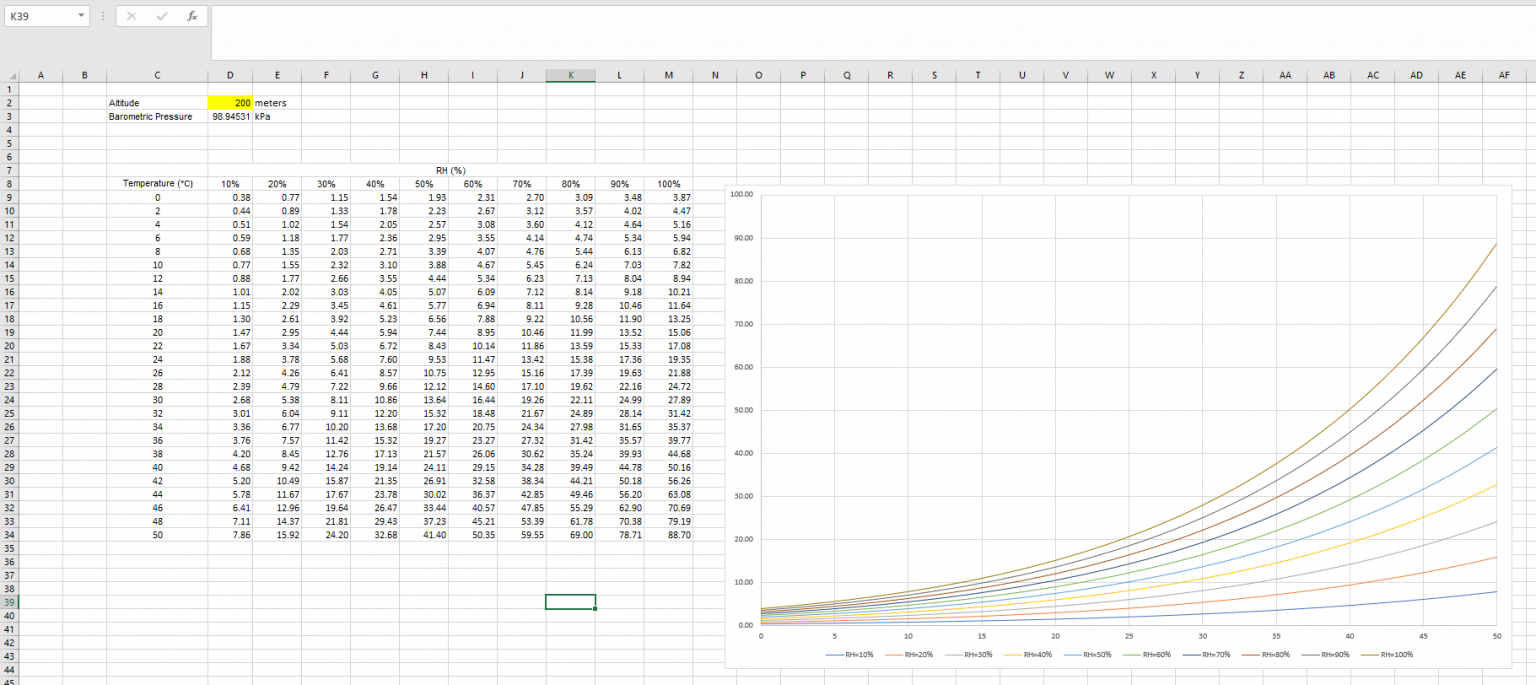Select row 39 via its row header
The image size is (1536, 685).
(10, 602)
